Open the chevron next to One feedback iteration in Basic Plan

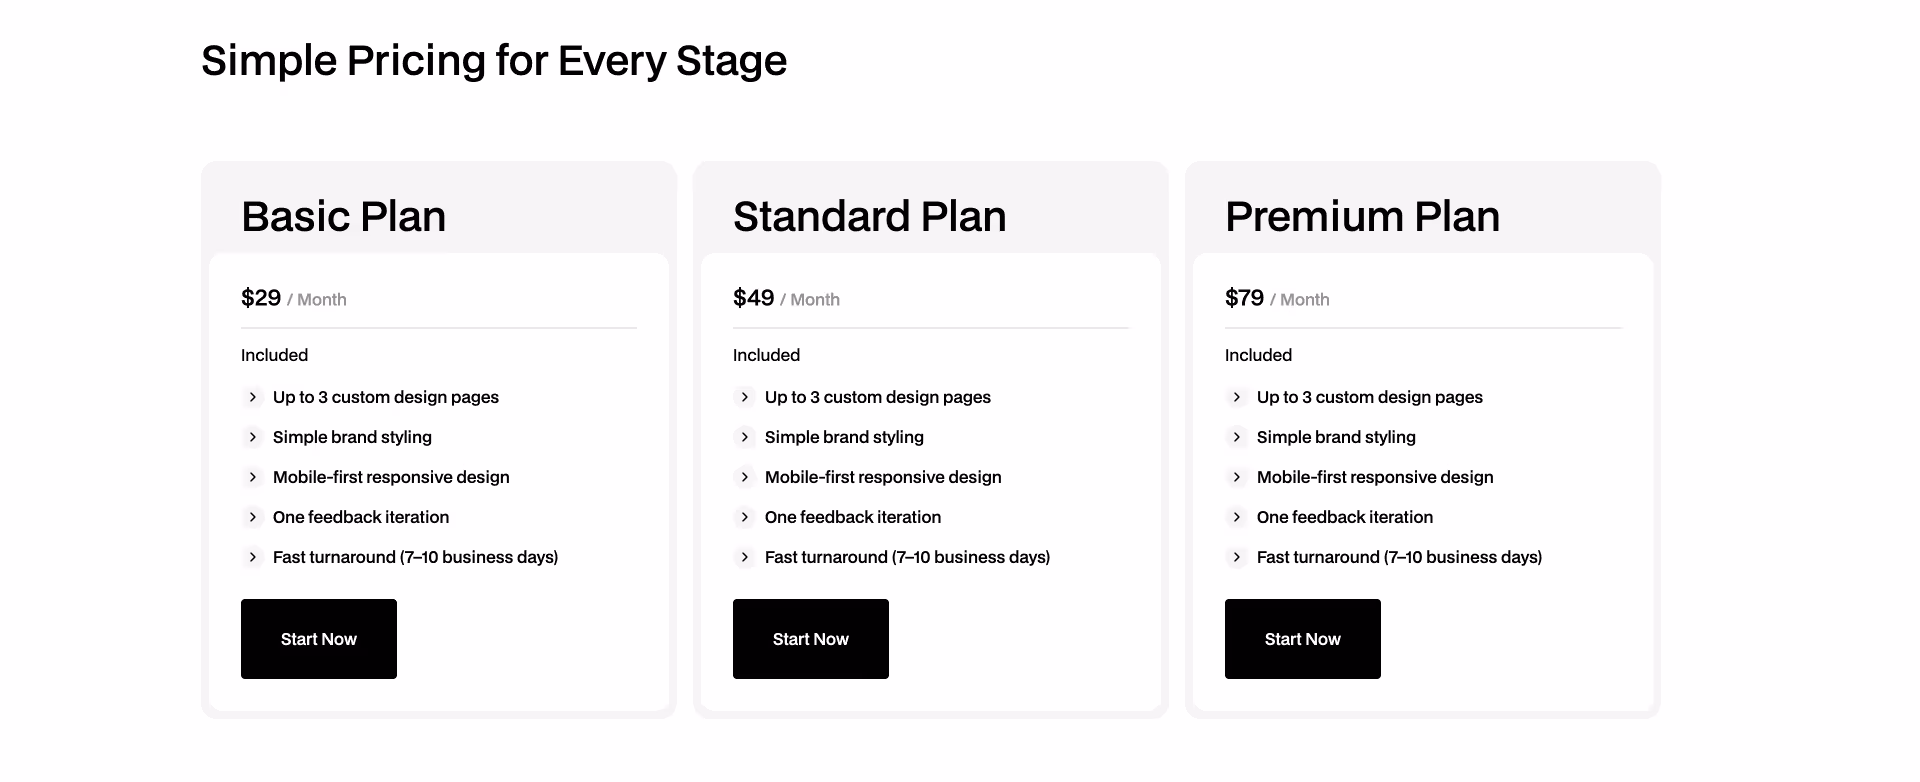[x=253, y=517]
